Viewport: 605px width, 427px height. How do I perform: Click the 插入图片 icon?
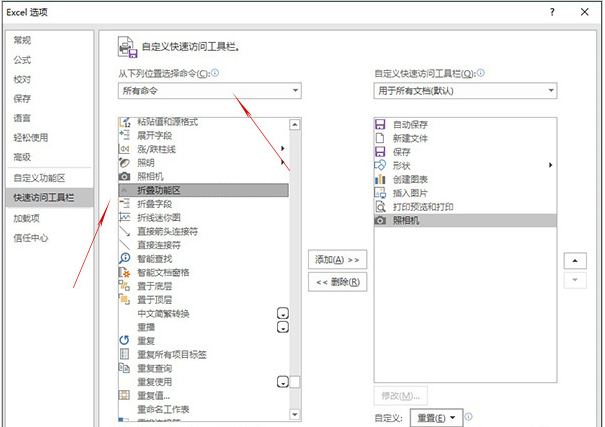click(x=380, y=193)
